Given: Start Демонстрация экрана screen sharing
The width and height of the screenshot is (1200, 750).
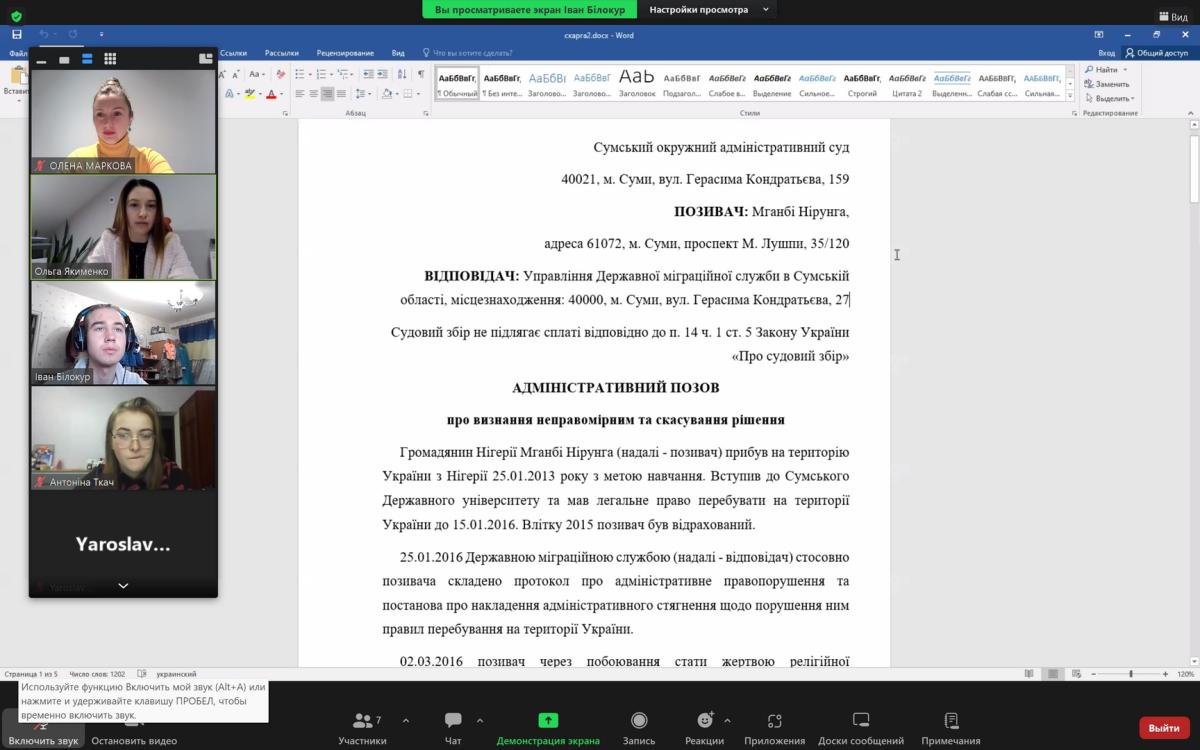Looking at the screenshot, I should [x=548, y=728].
